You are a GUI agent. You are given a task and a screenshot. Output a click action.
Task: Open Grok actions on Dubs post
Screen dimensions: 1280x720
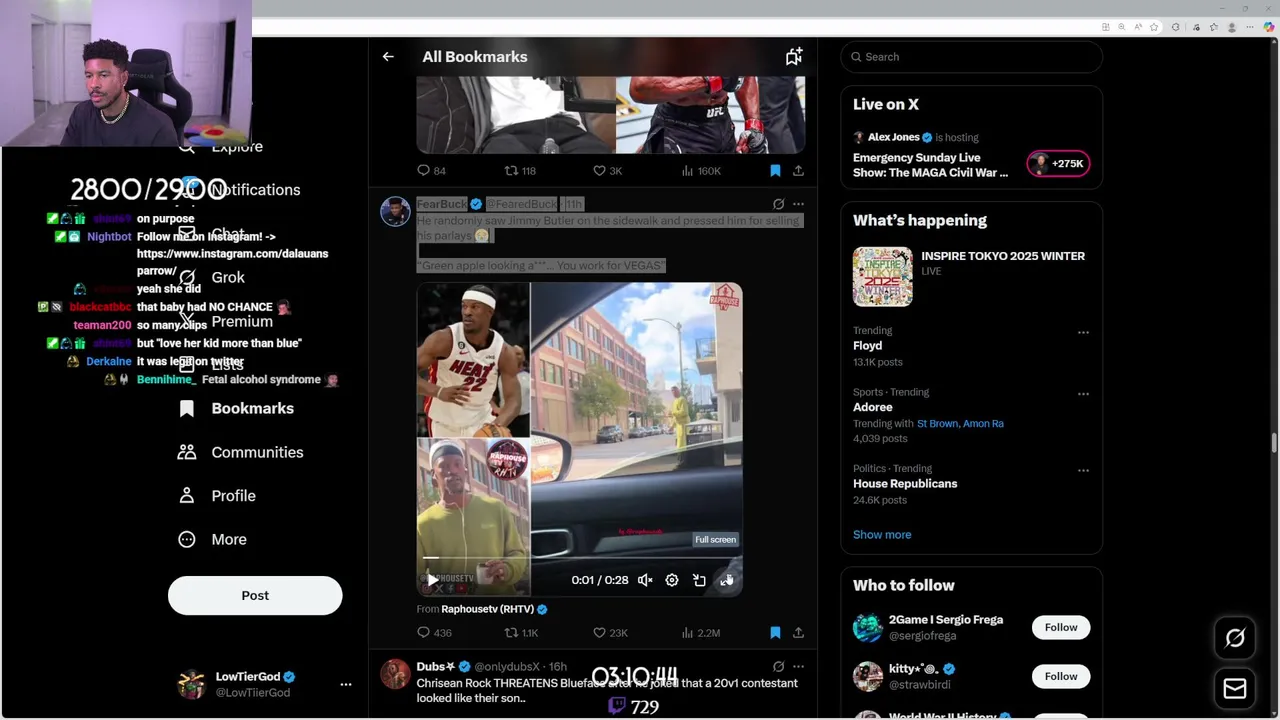(x=778, y=666)
